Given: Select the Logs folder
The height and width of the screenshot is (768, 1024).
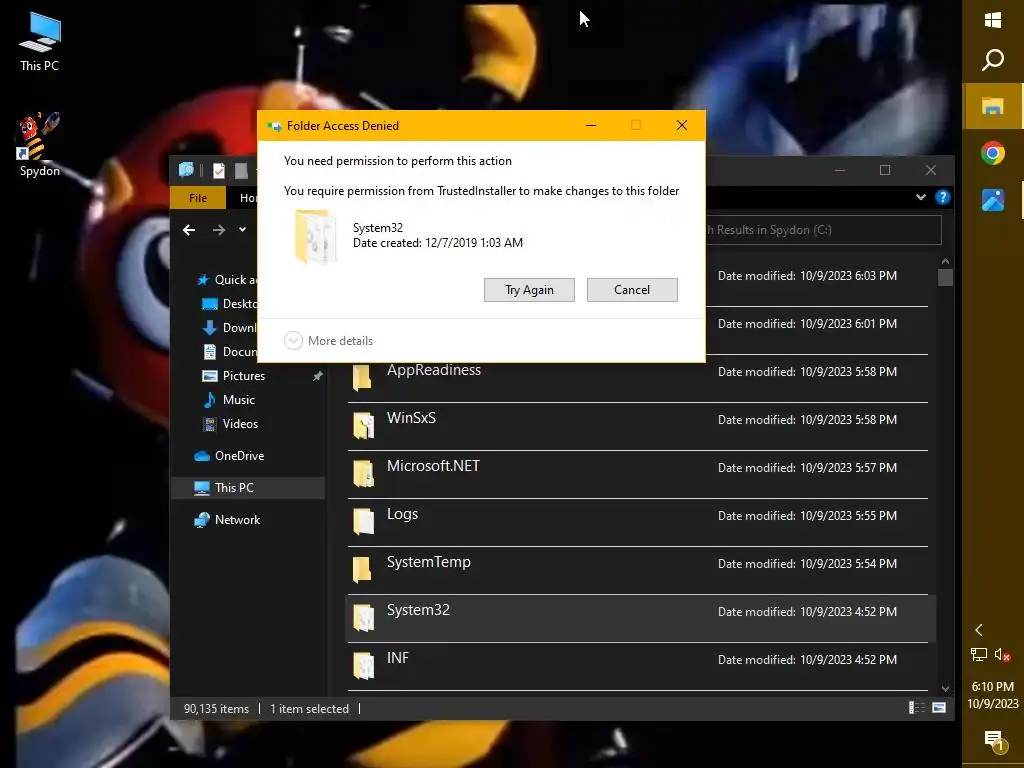Looking at the screenshot, I should [x=637, y=522].
